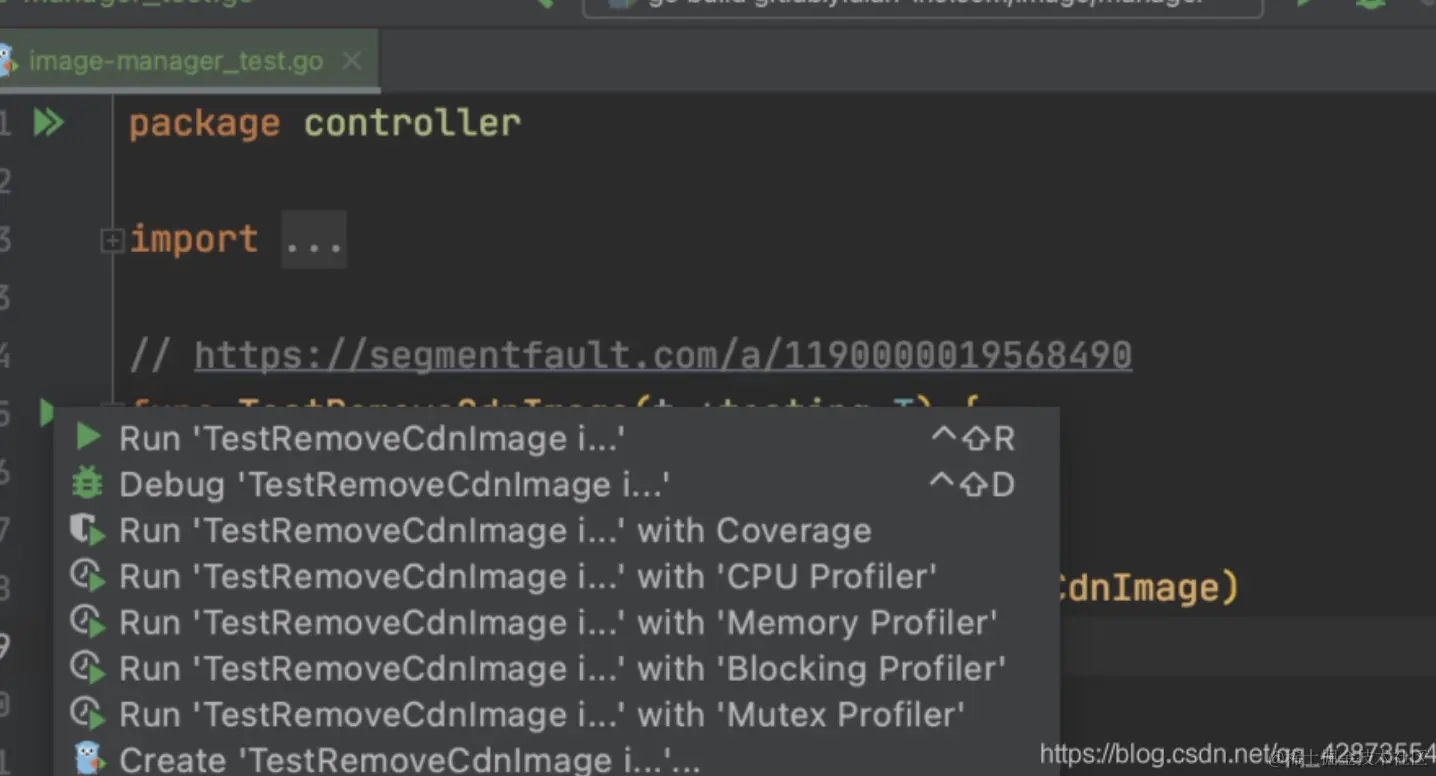This screenshot has height=776, width=1436.
Task: Open the segmentfault.com link in the comment
Action: (x=663, y=355)
